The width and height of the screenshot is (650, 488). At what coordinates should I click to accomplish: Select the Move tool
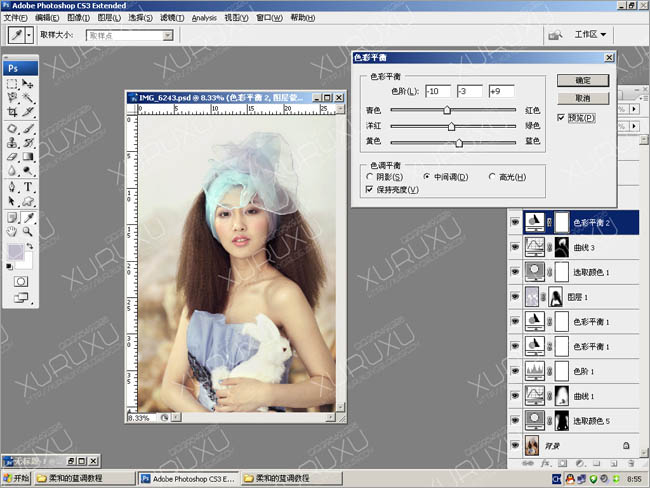(x=28, y=85)
